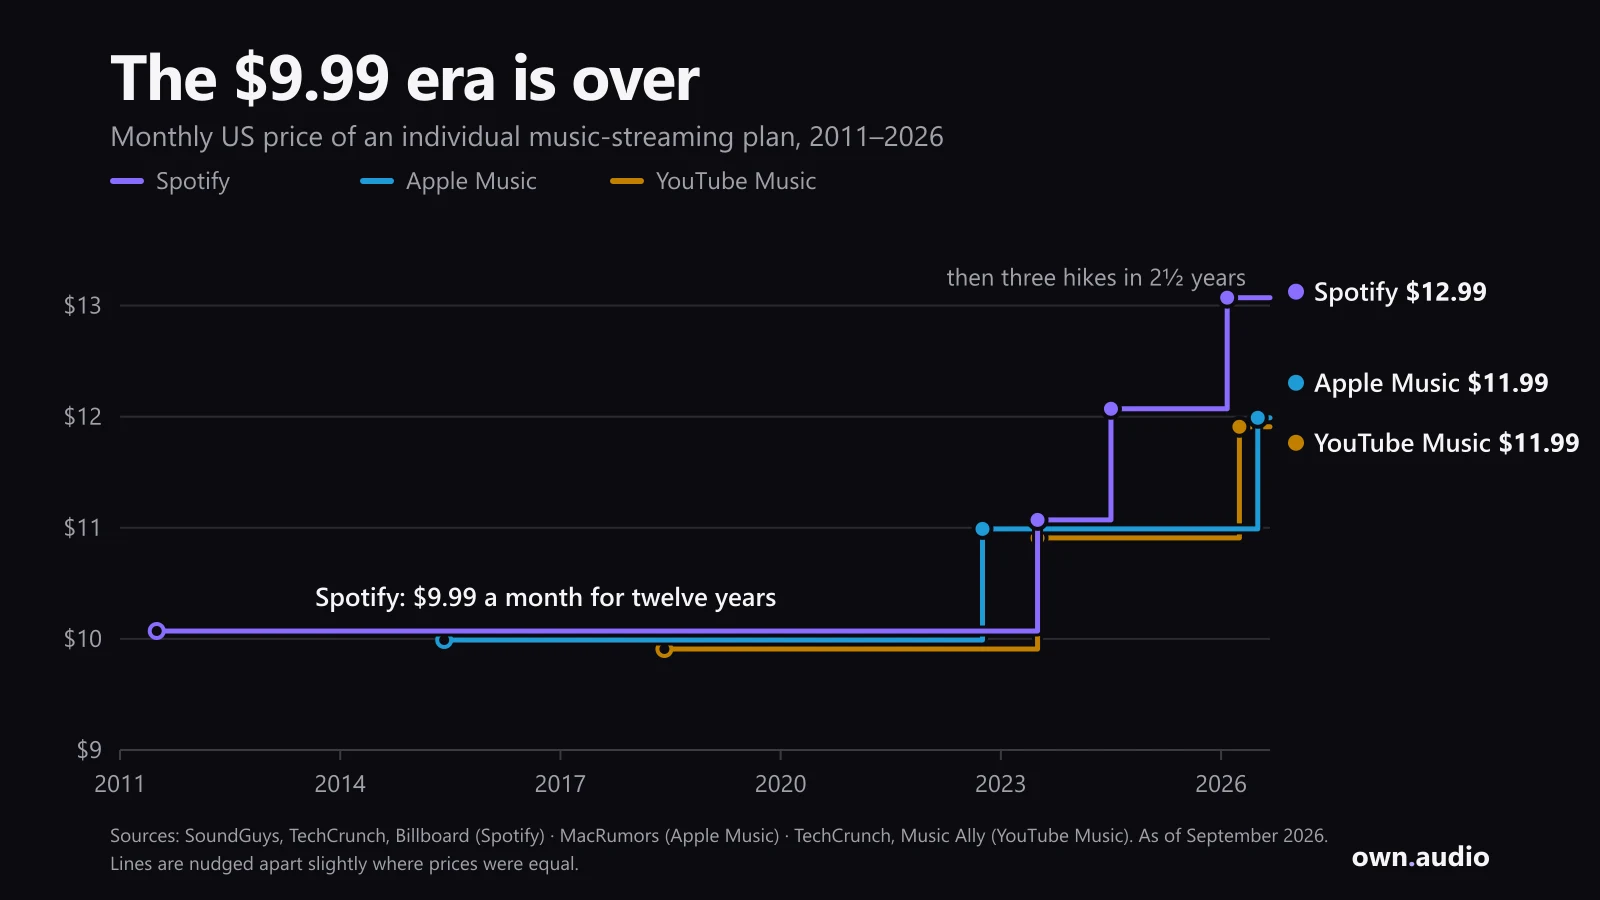Click Apple Music's 2015 starting point marker
The height and width of the screenshot is (900, 1600).
(x=444, y=640)
